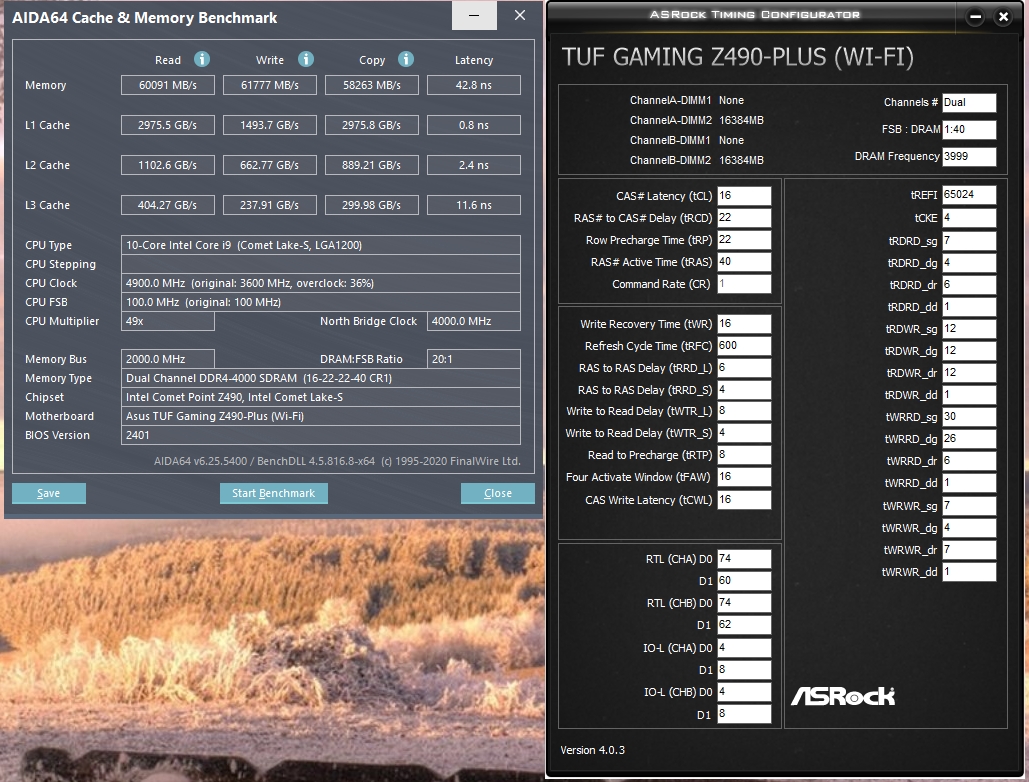Click the empty CPU Stepping field
The height and width of the screenshot is (782, 1029).
(x=321, y=264)
